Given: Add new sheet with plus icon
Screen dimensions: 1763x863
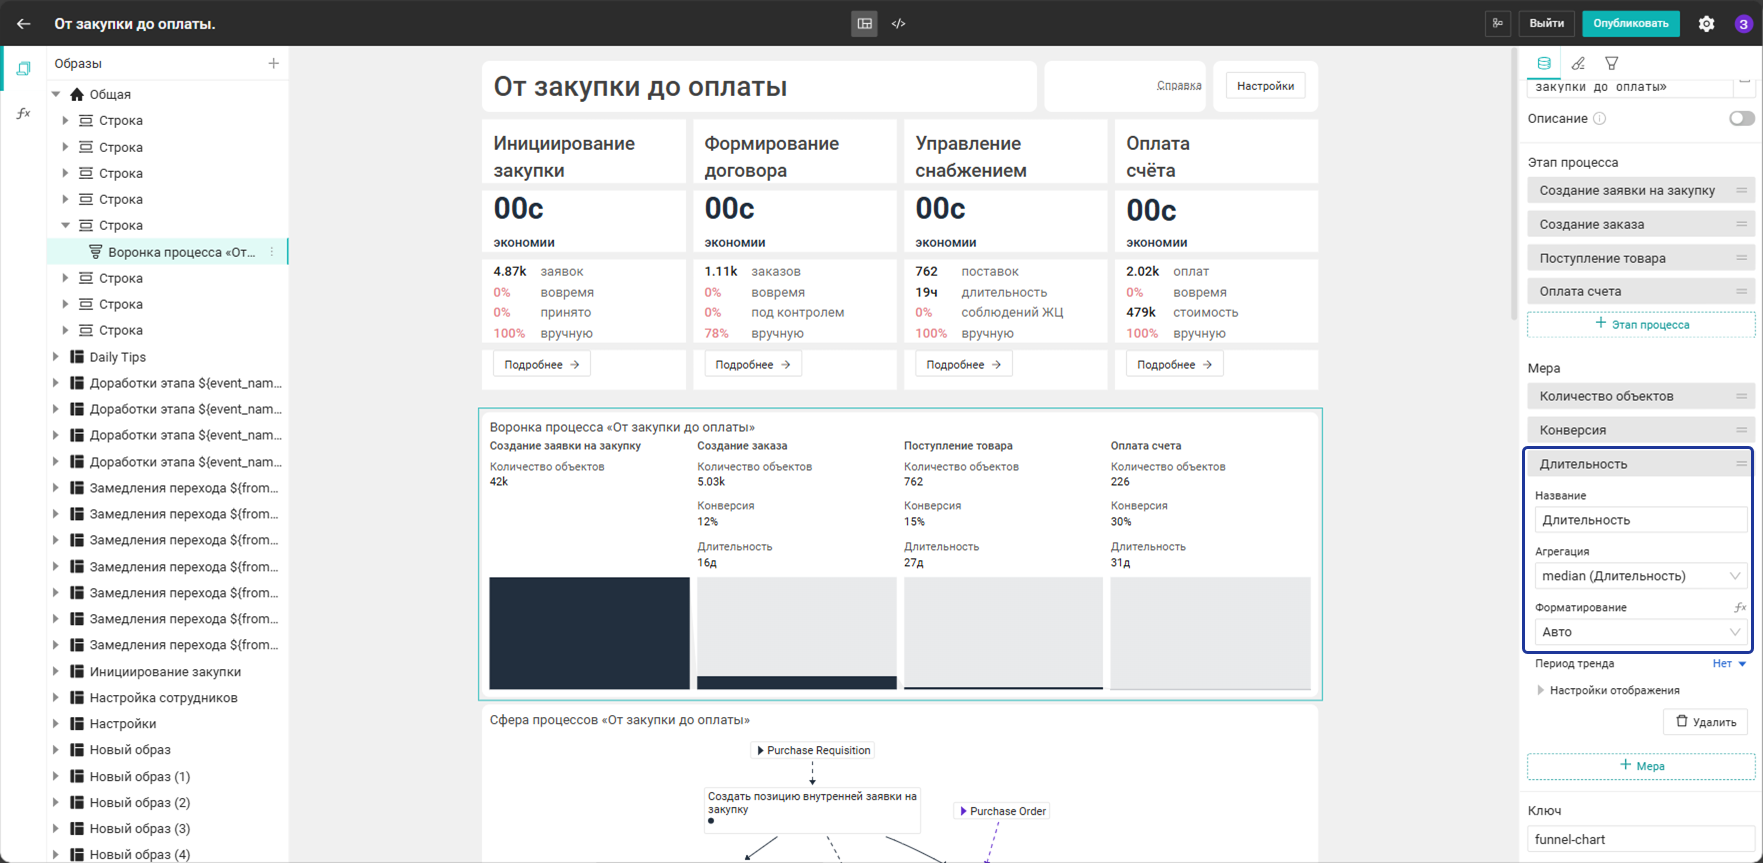Looking at the screenshot, I should [x=273, y=63].
